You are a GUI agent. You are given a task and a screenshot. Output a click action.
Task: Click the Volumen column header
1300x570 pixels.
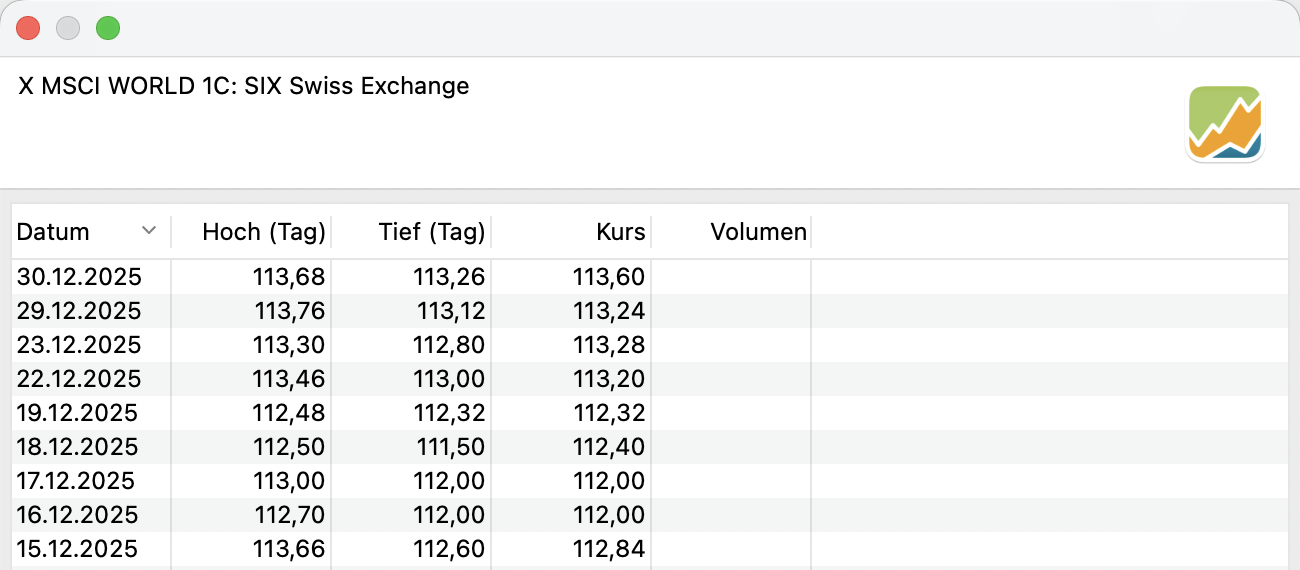tap(758, 232)
